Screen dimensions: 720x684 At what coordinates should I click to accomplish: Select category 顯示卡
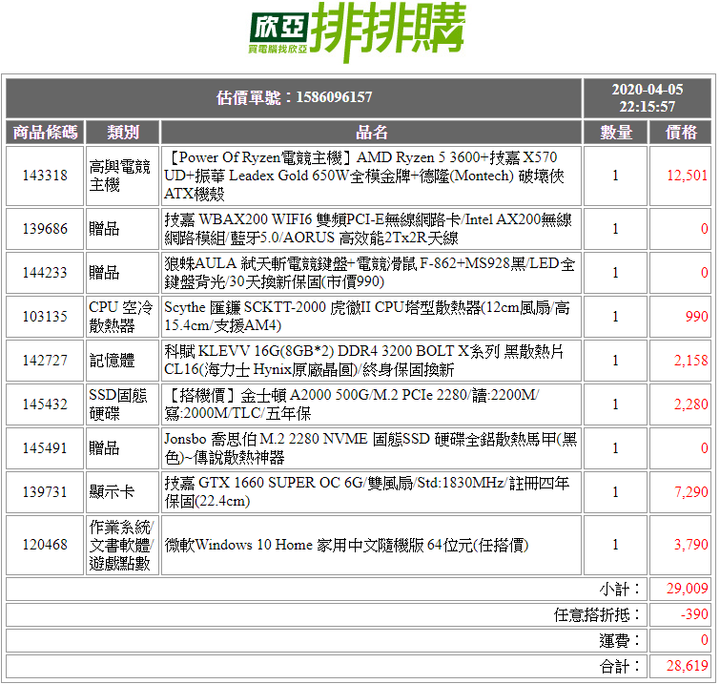point(112,492)
